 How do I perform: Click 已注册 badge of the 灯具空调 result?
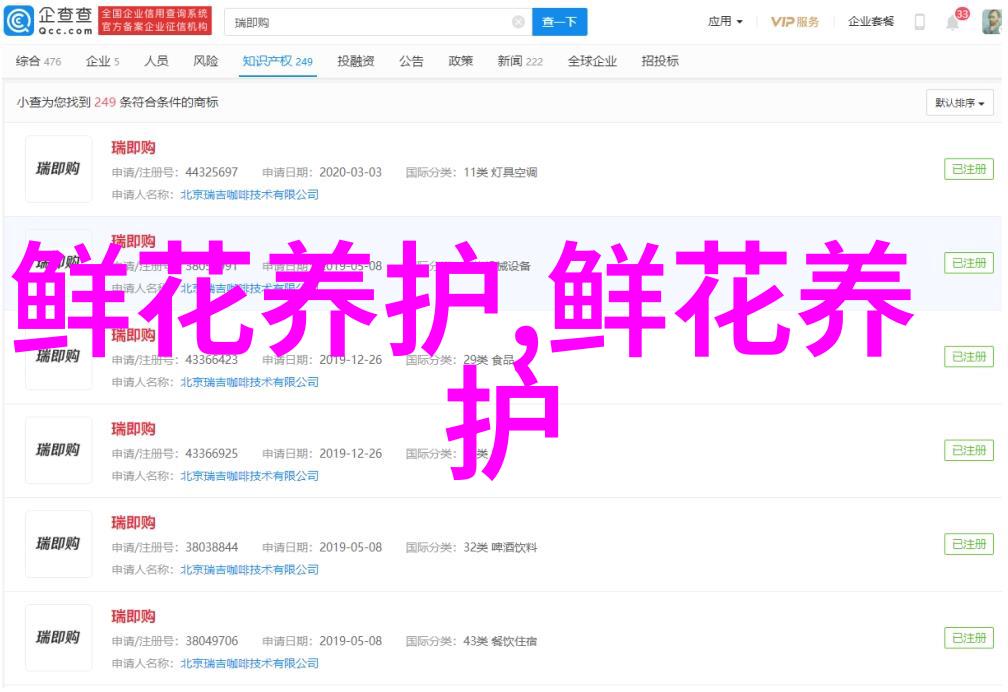pos(969,169)
